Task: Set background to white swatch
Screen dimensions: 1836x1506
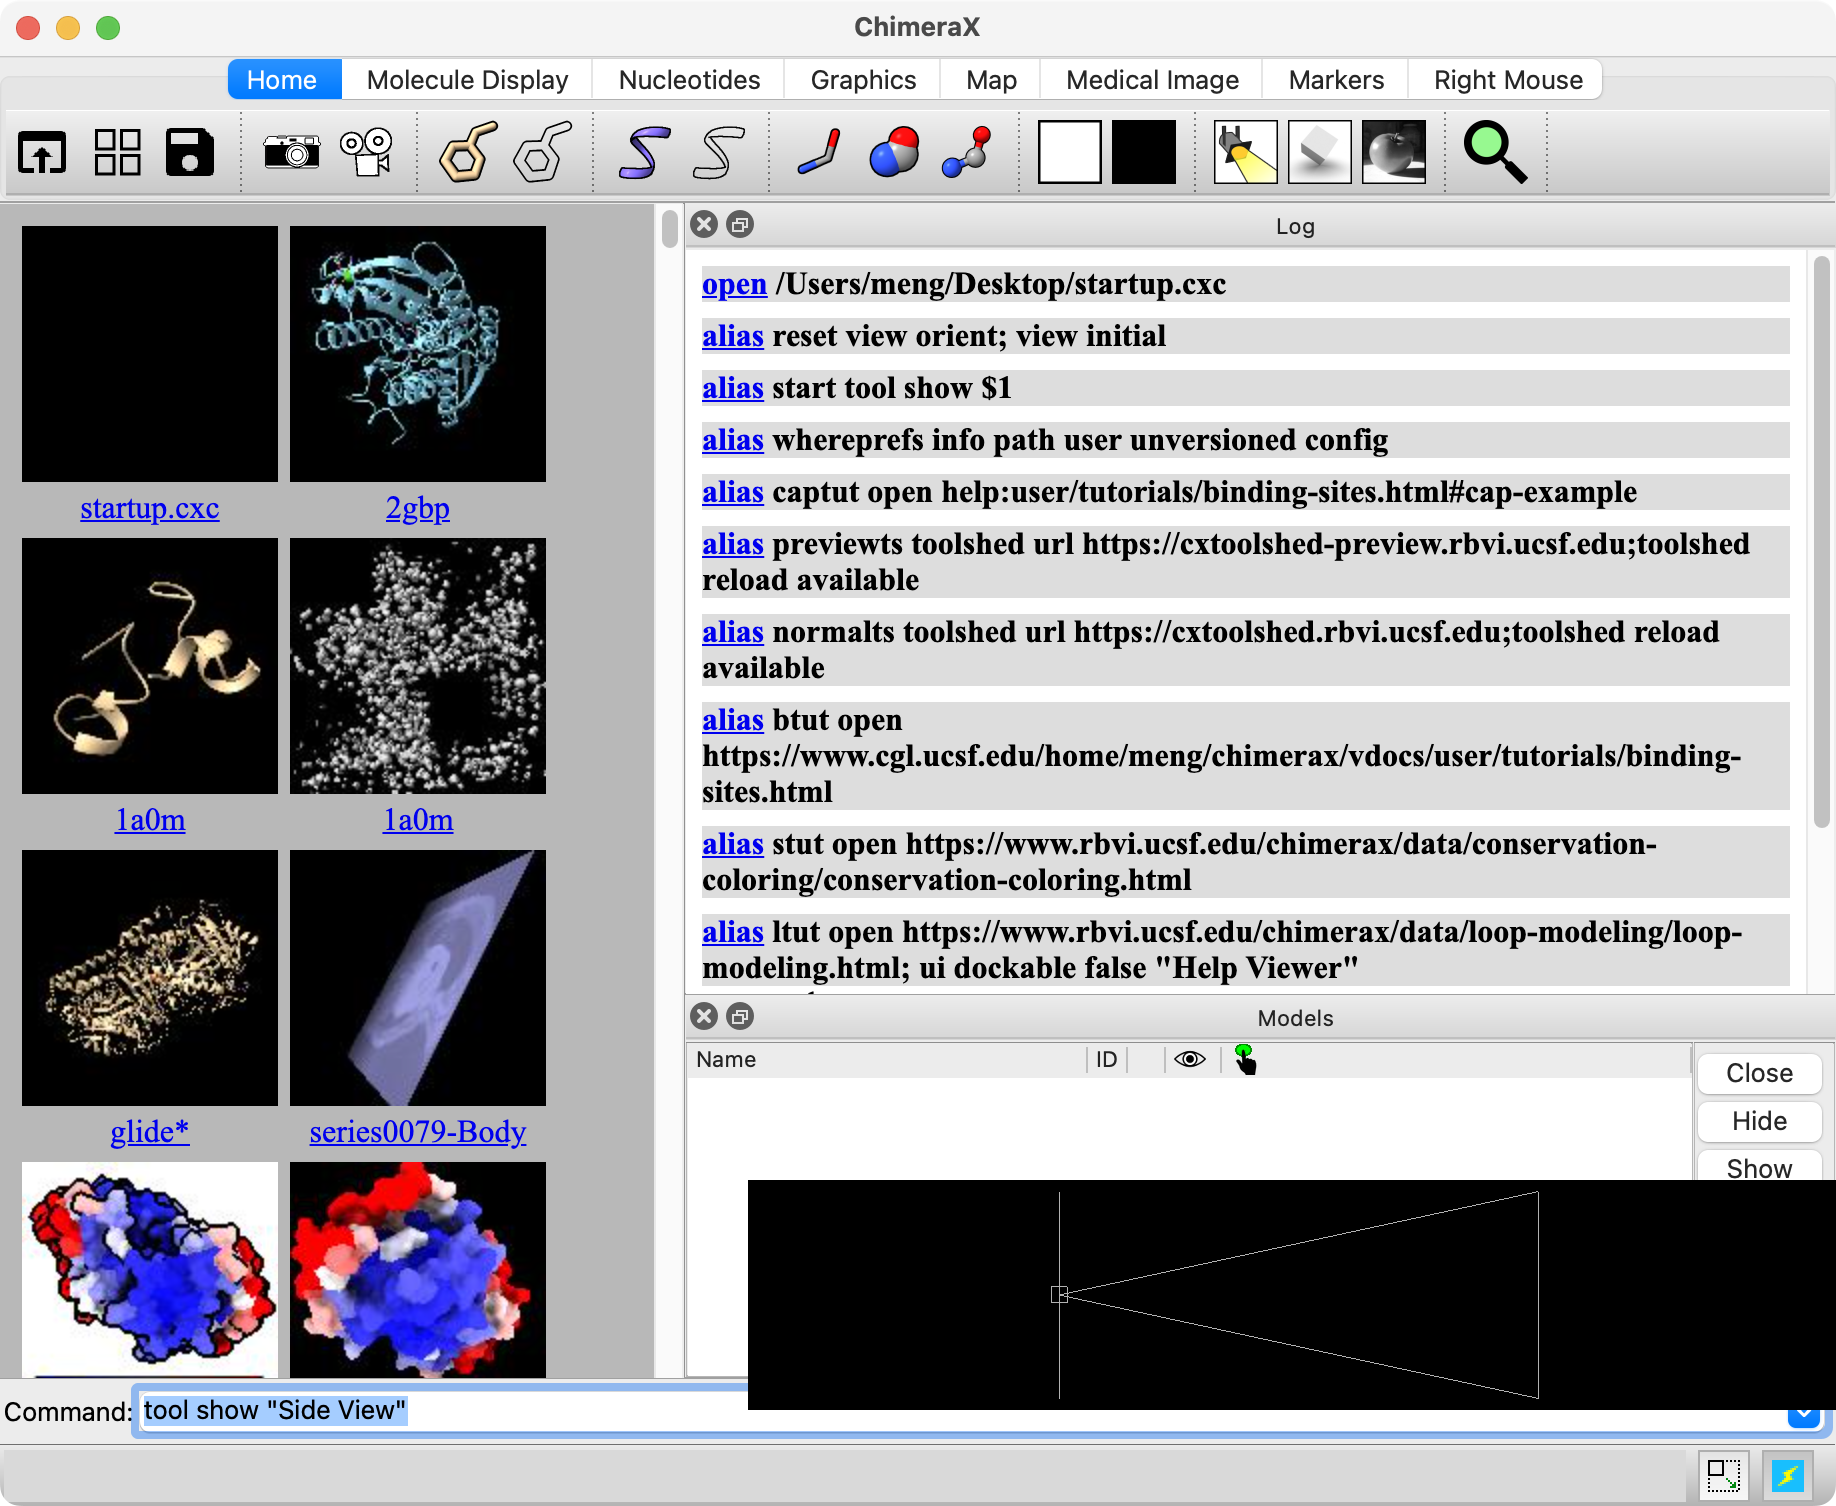Action: coord(1069,153)
